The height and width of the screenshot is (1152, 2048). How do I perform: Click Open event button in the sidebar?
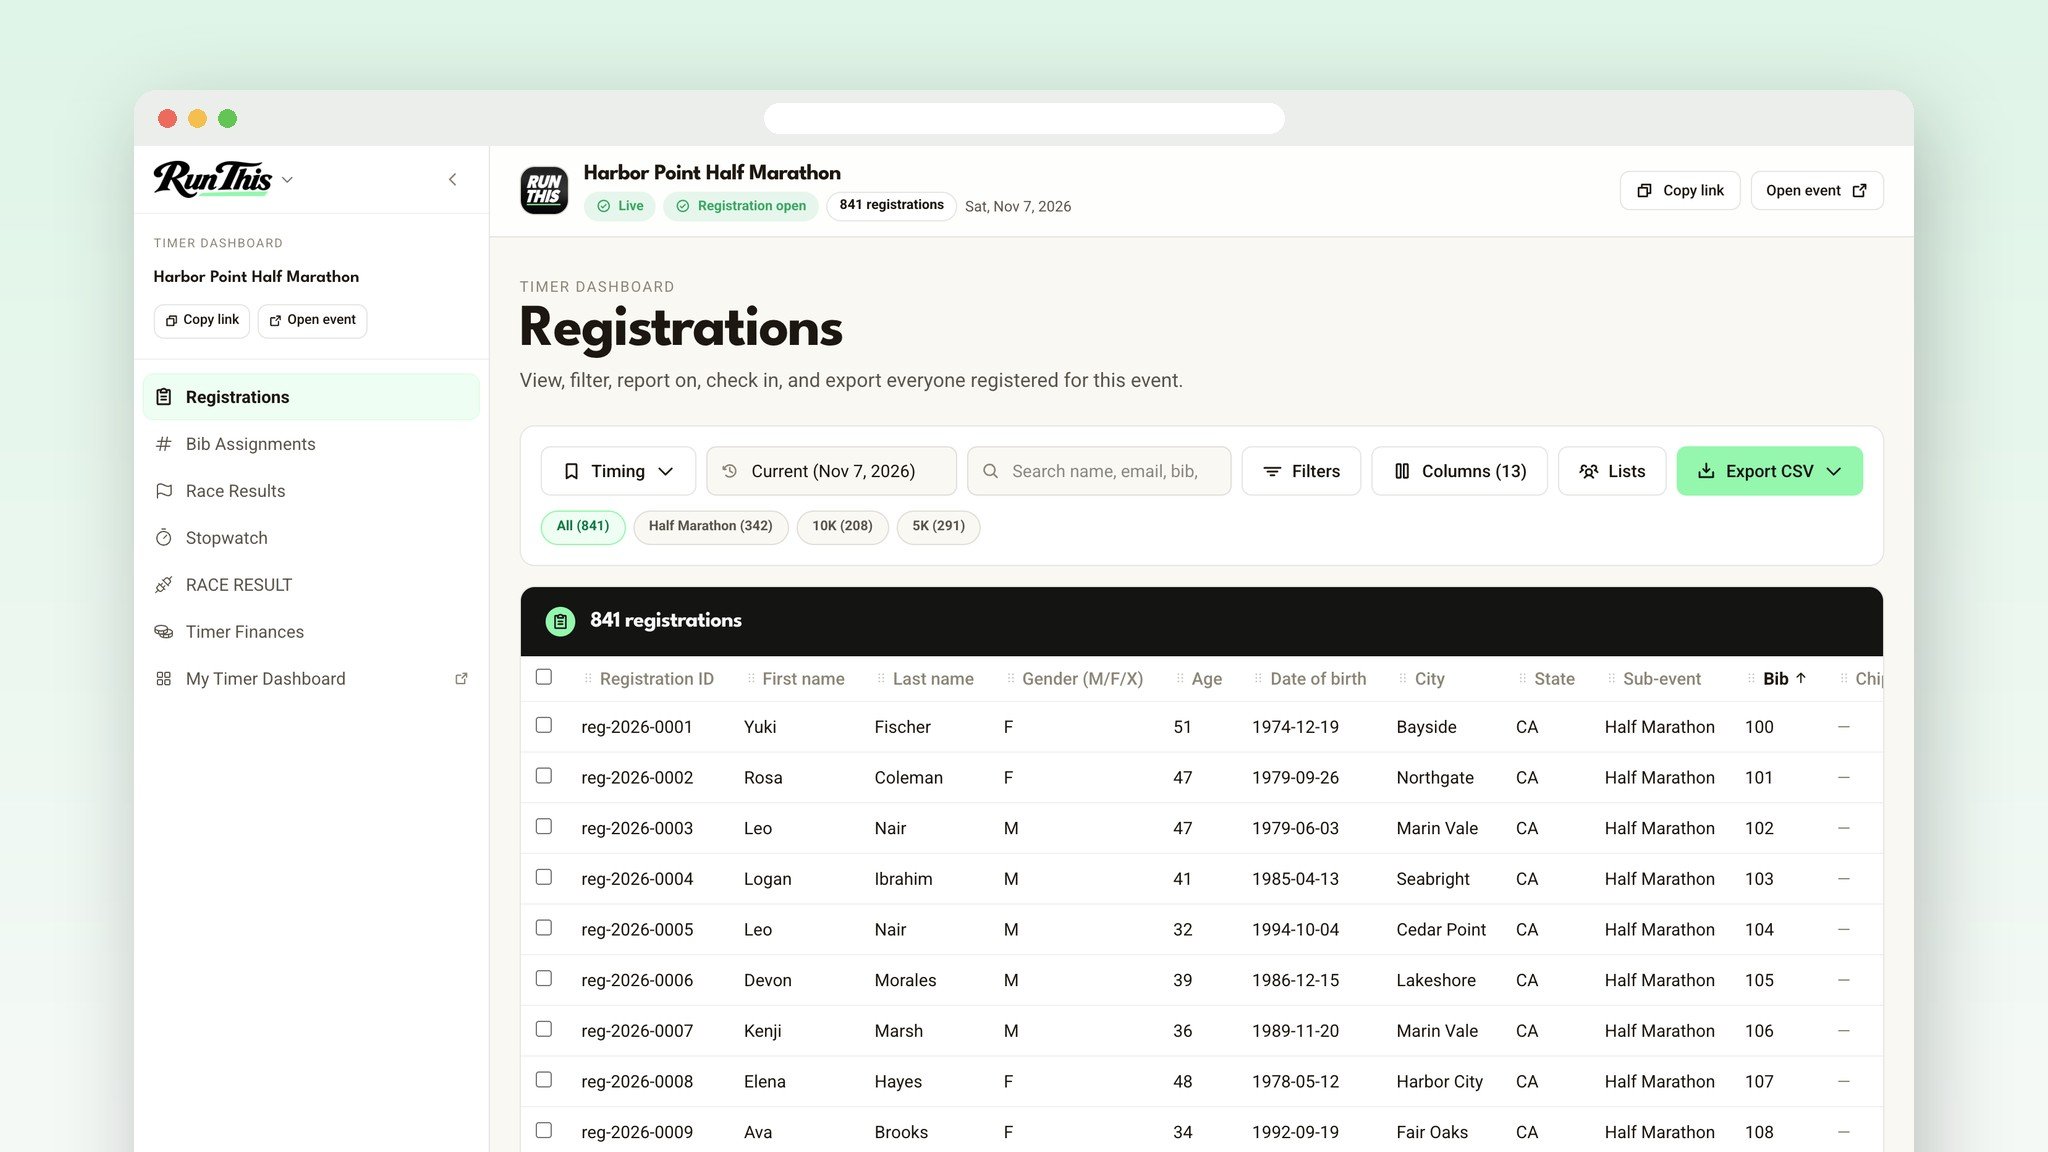[312, 321]
